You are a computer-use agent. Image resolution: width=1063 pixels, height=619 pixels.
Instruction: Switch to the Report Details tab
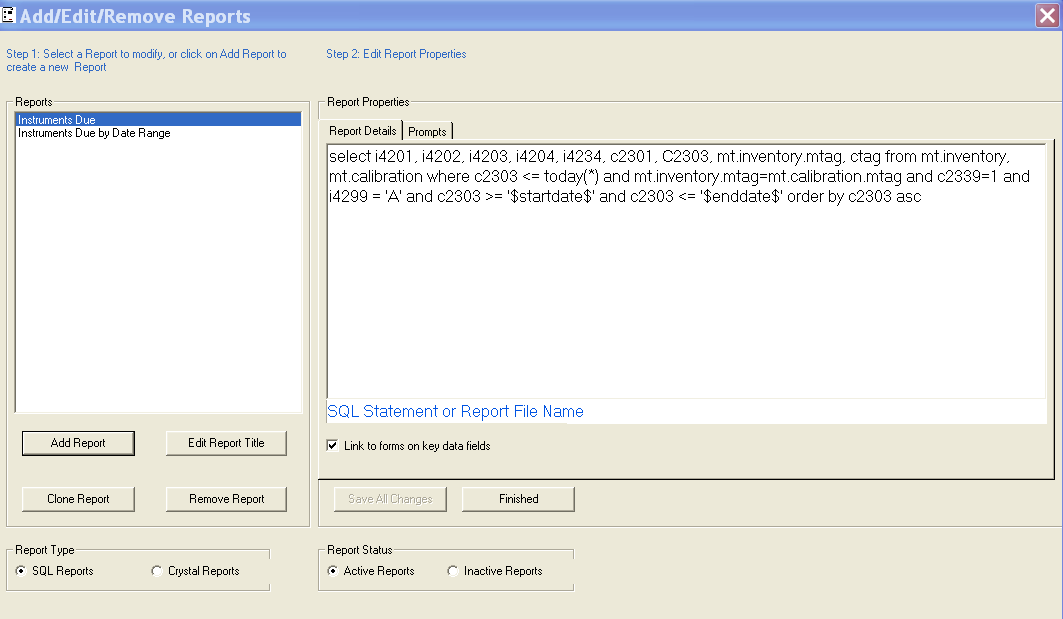(x=362, y=130)
